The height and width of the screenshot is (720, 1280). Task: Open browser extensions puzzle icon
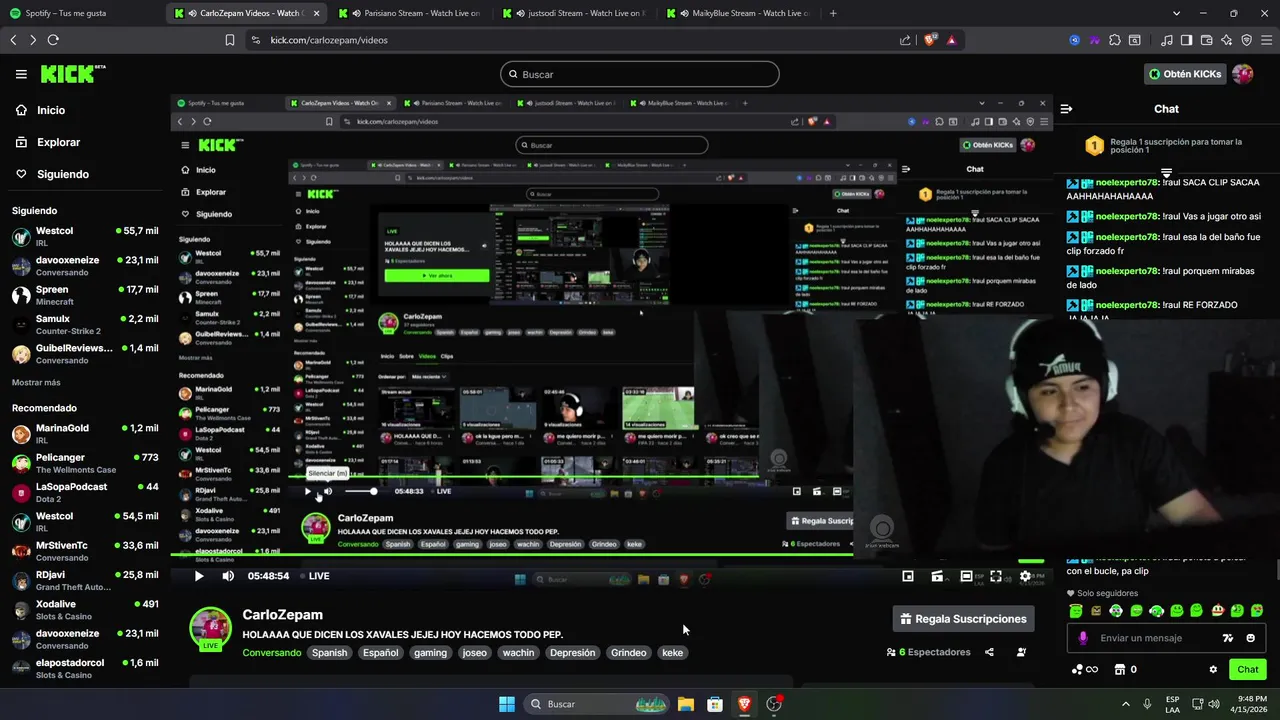pos(1115,40)
